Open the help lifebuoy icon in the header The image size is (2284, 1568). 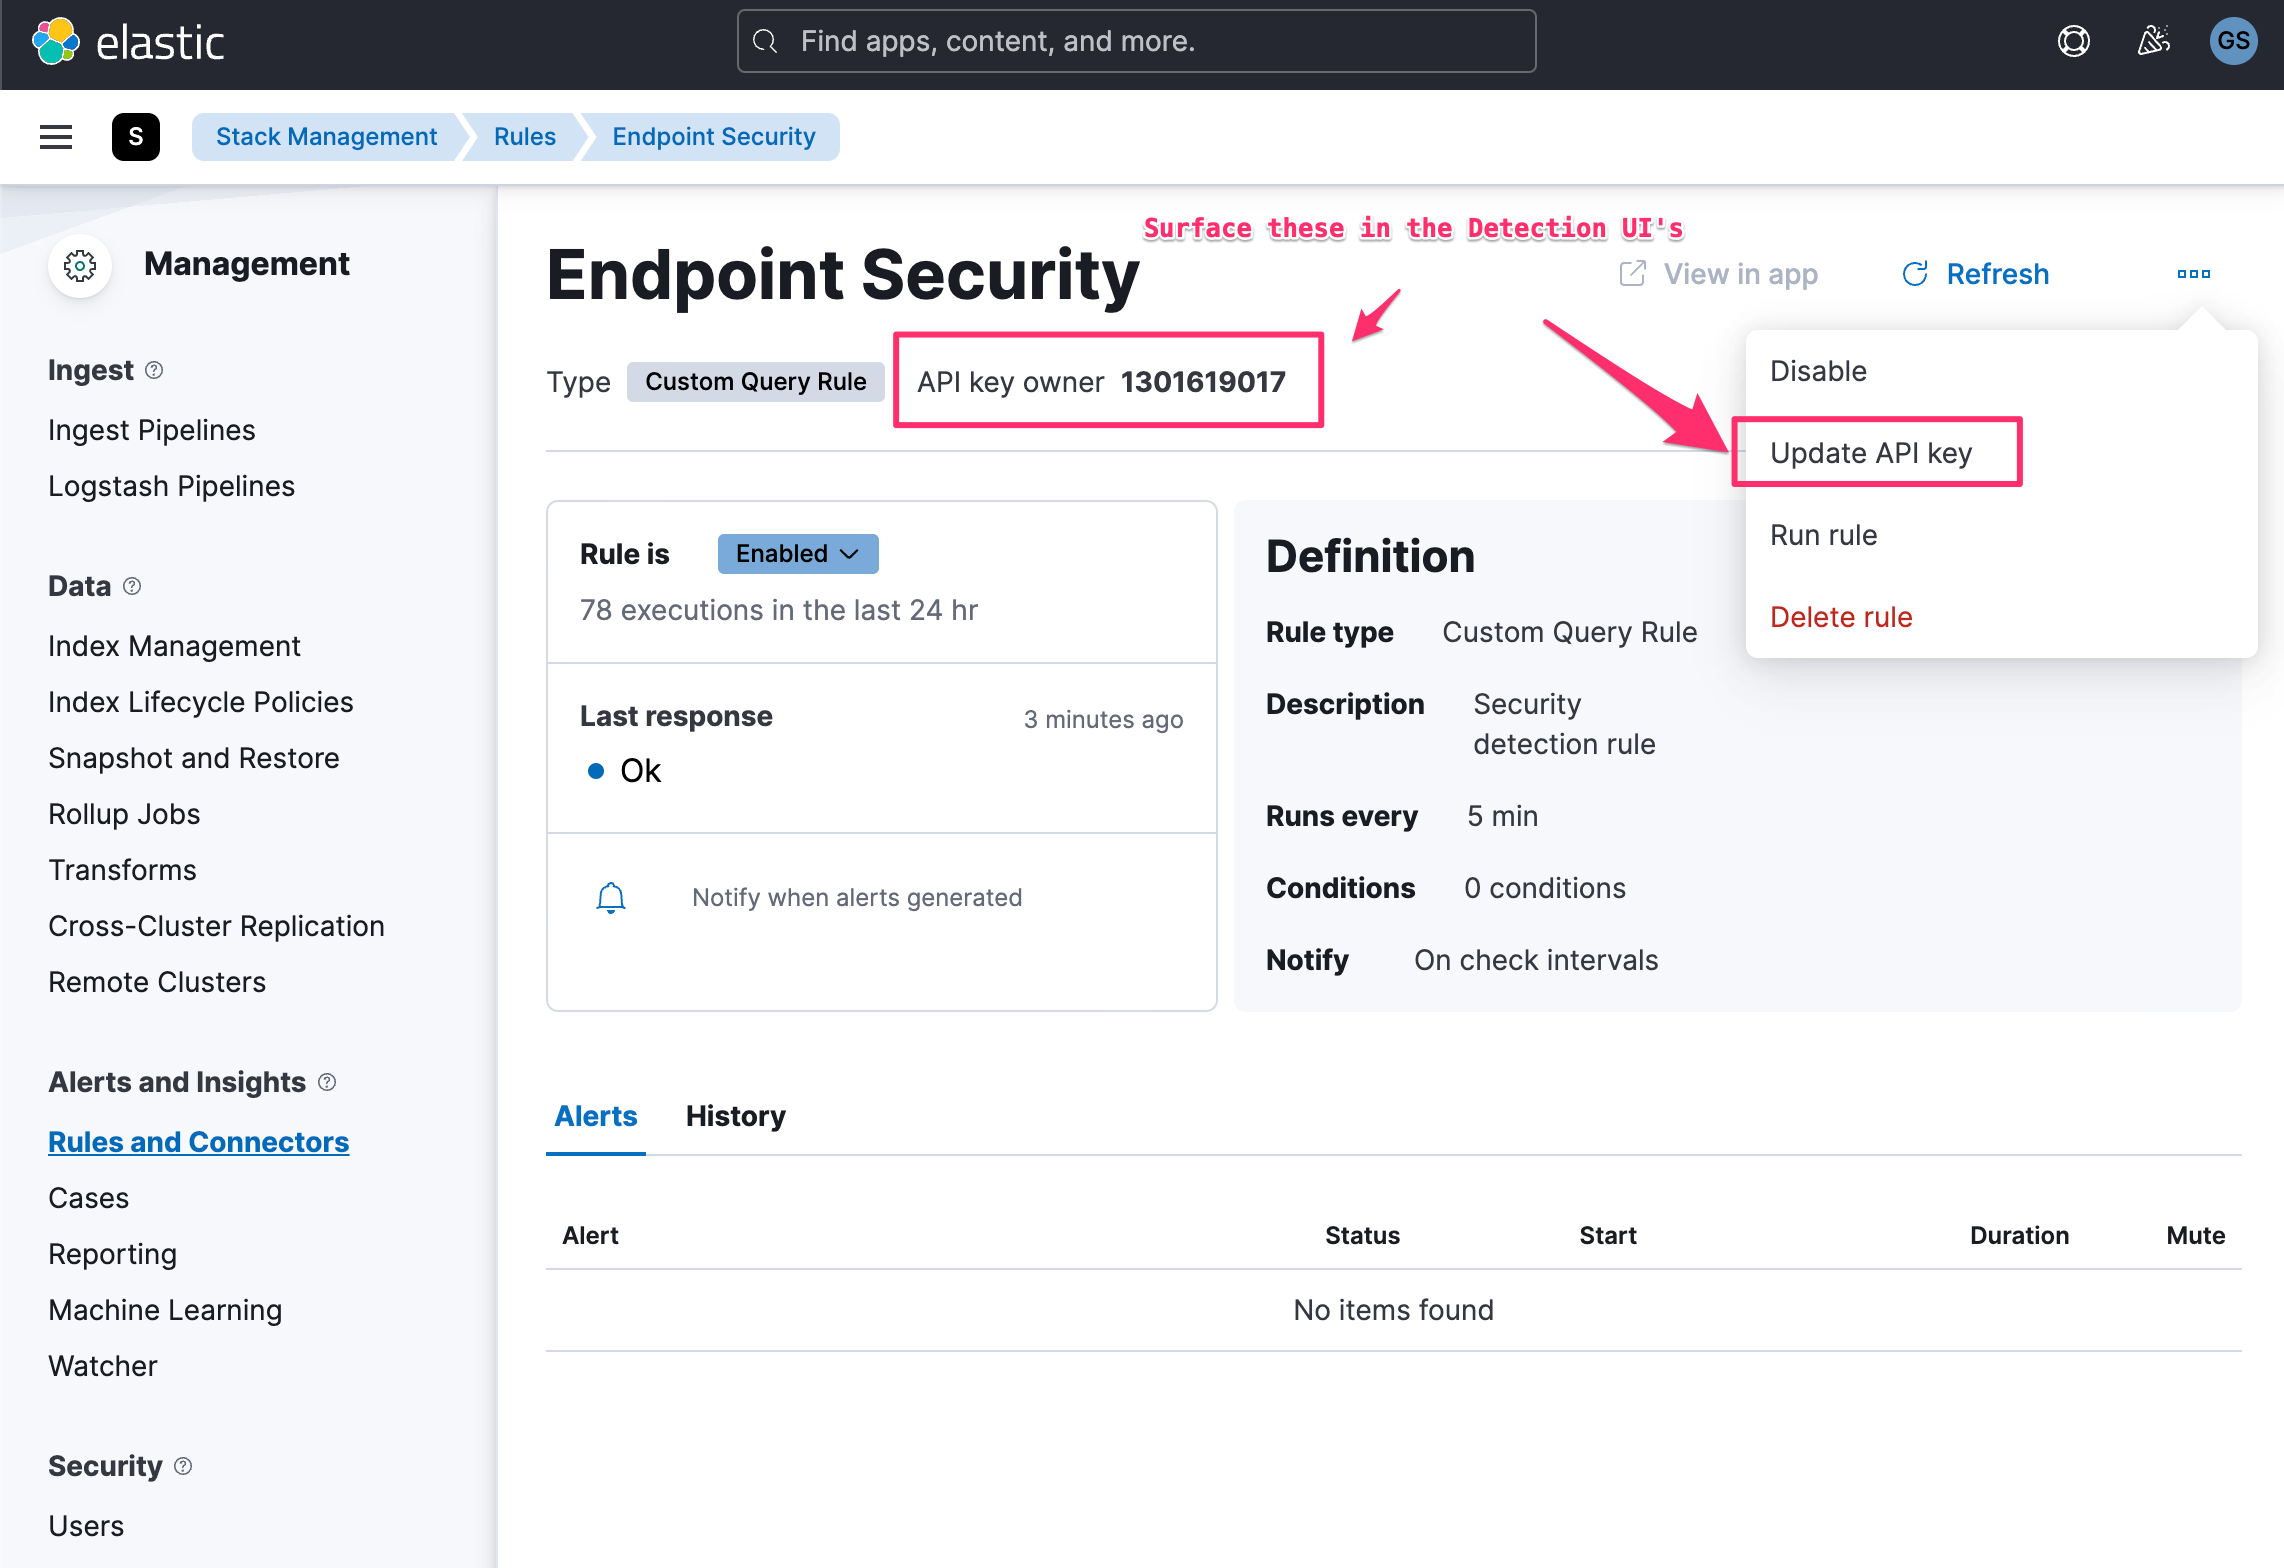pyautogui.click(x=2073, y=41)
